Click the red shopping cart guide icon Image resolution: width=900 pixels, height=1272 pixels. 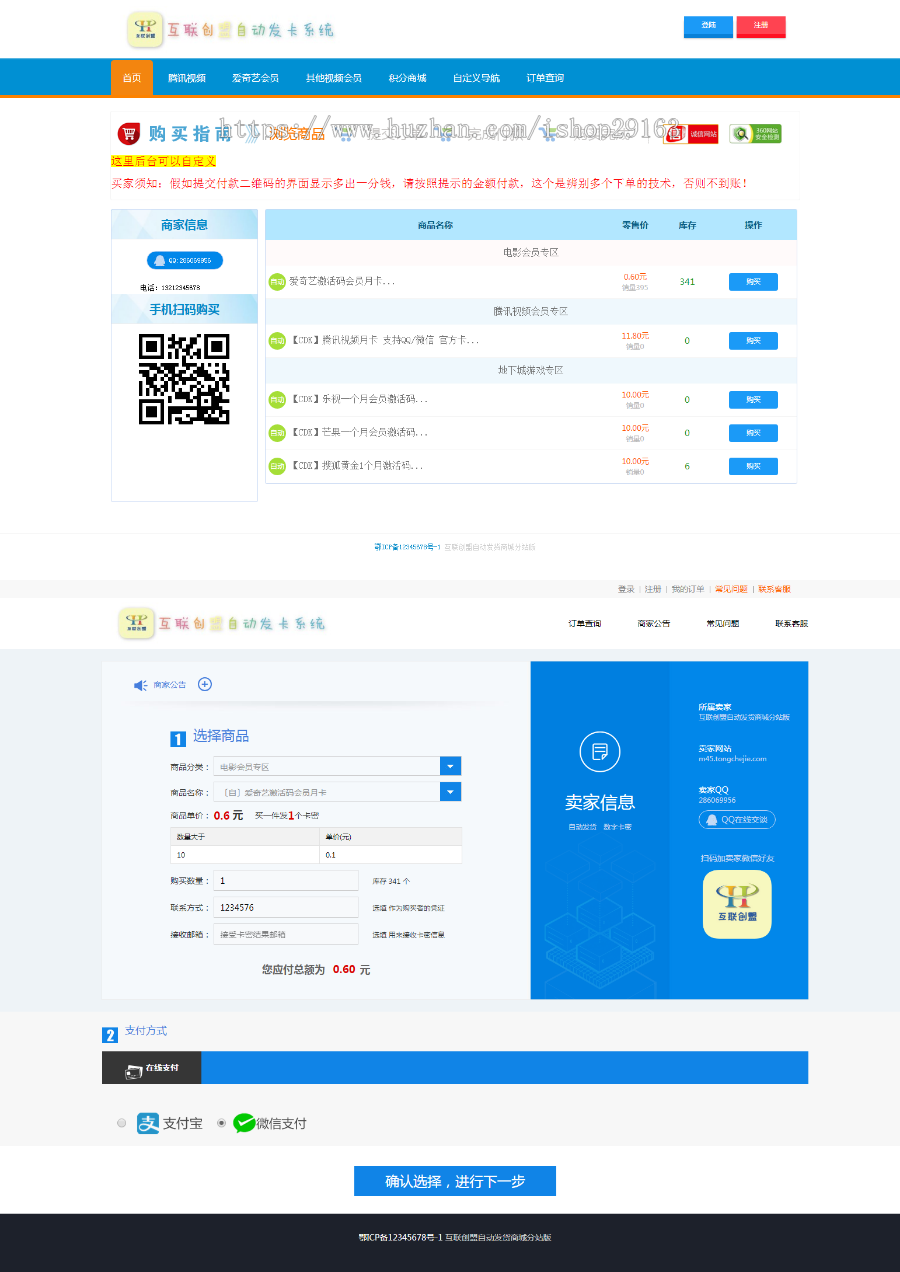pyautogui.click(x=128, y=134)
